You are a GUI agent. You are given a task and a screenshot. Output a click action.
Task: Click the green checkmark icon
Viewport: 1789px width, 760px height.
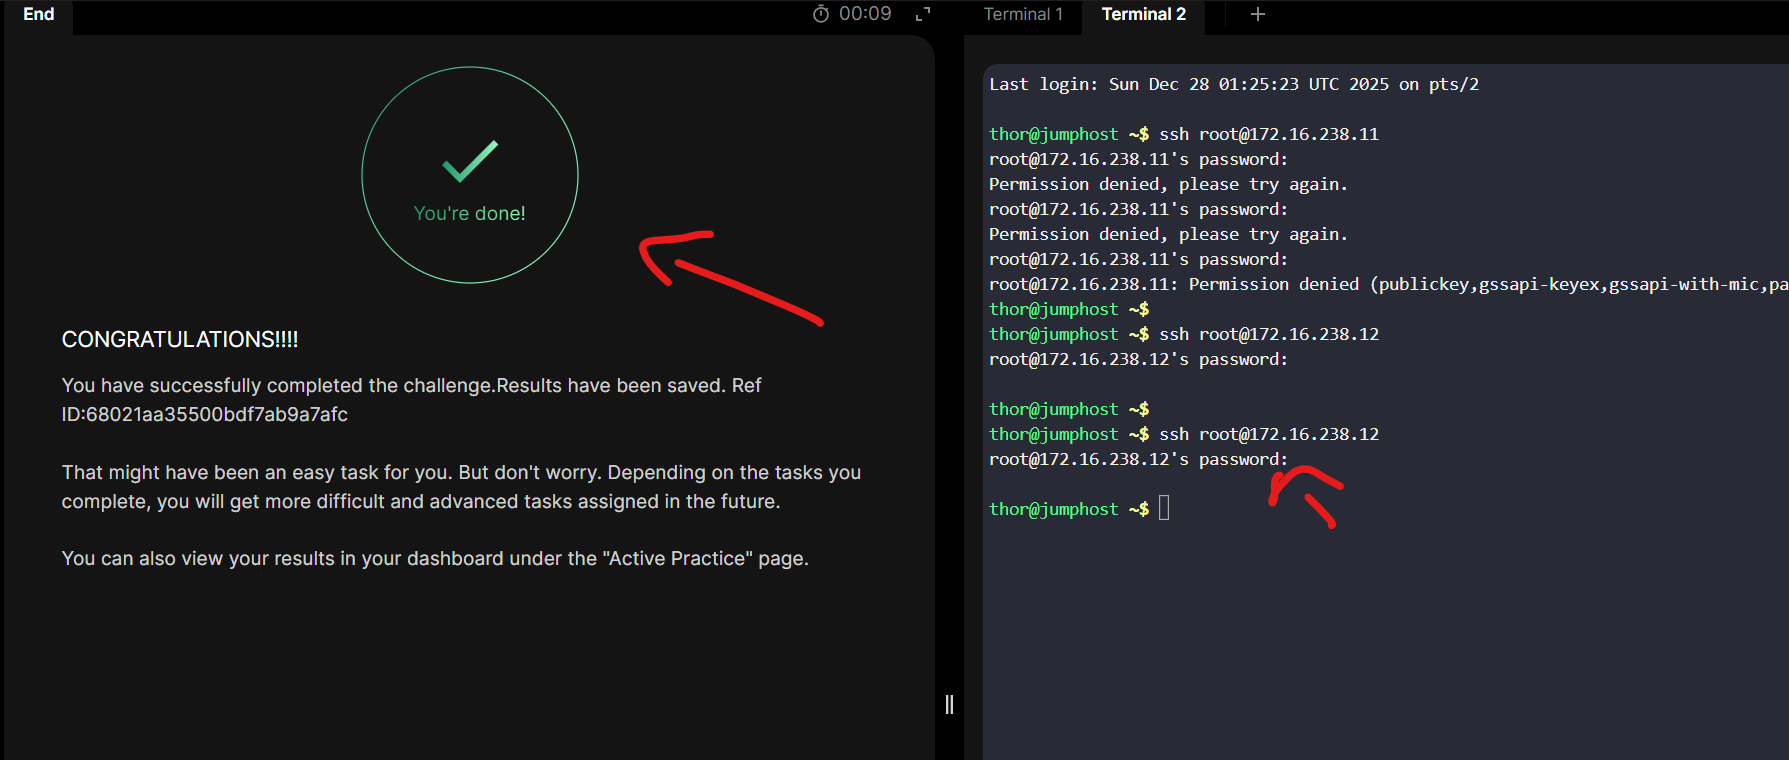click(470, 161)
